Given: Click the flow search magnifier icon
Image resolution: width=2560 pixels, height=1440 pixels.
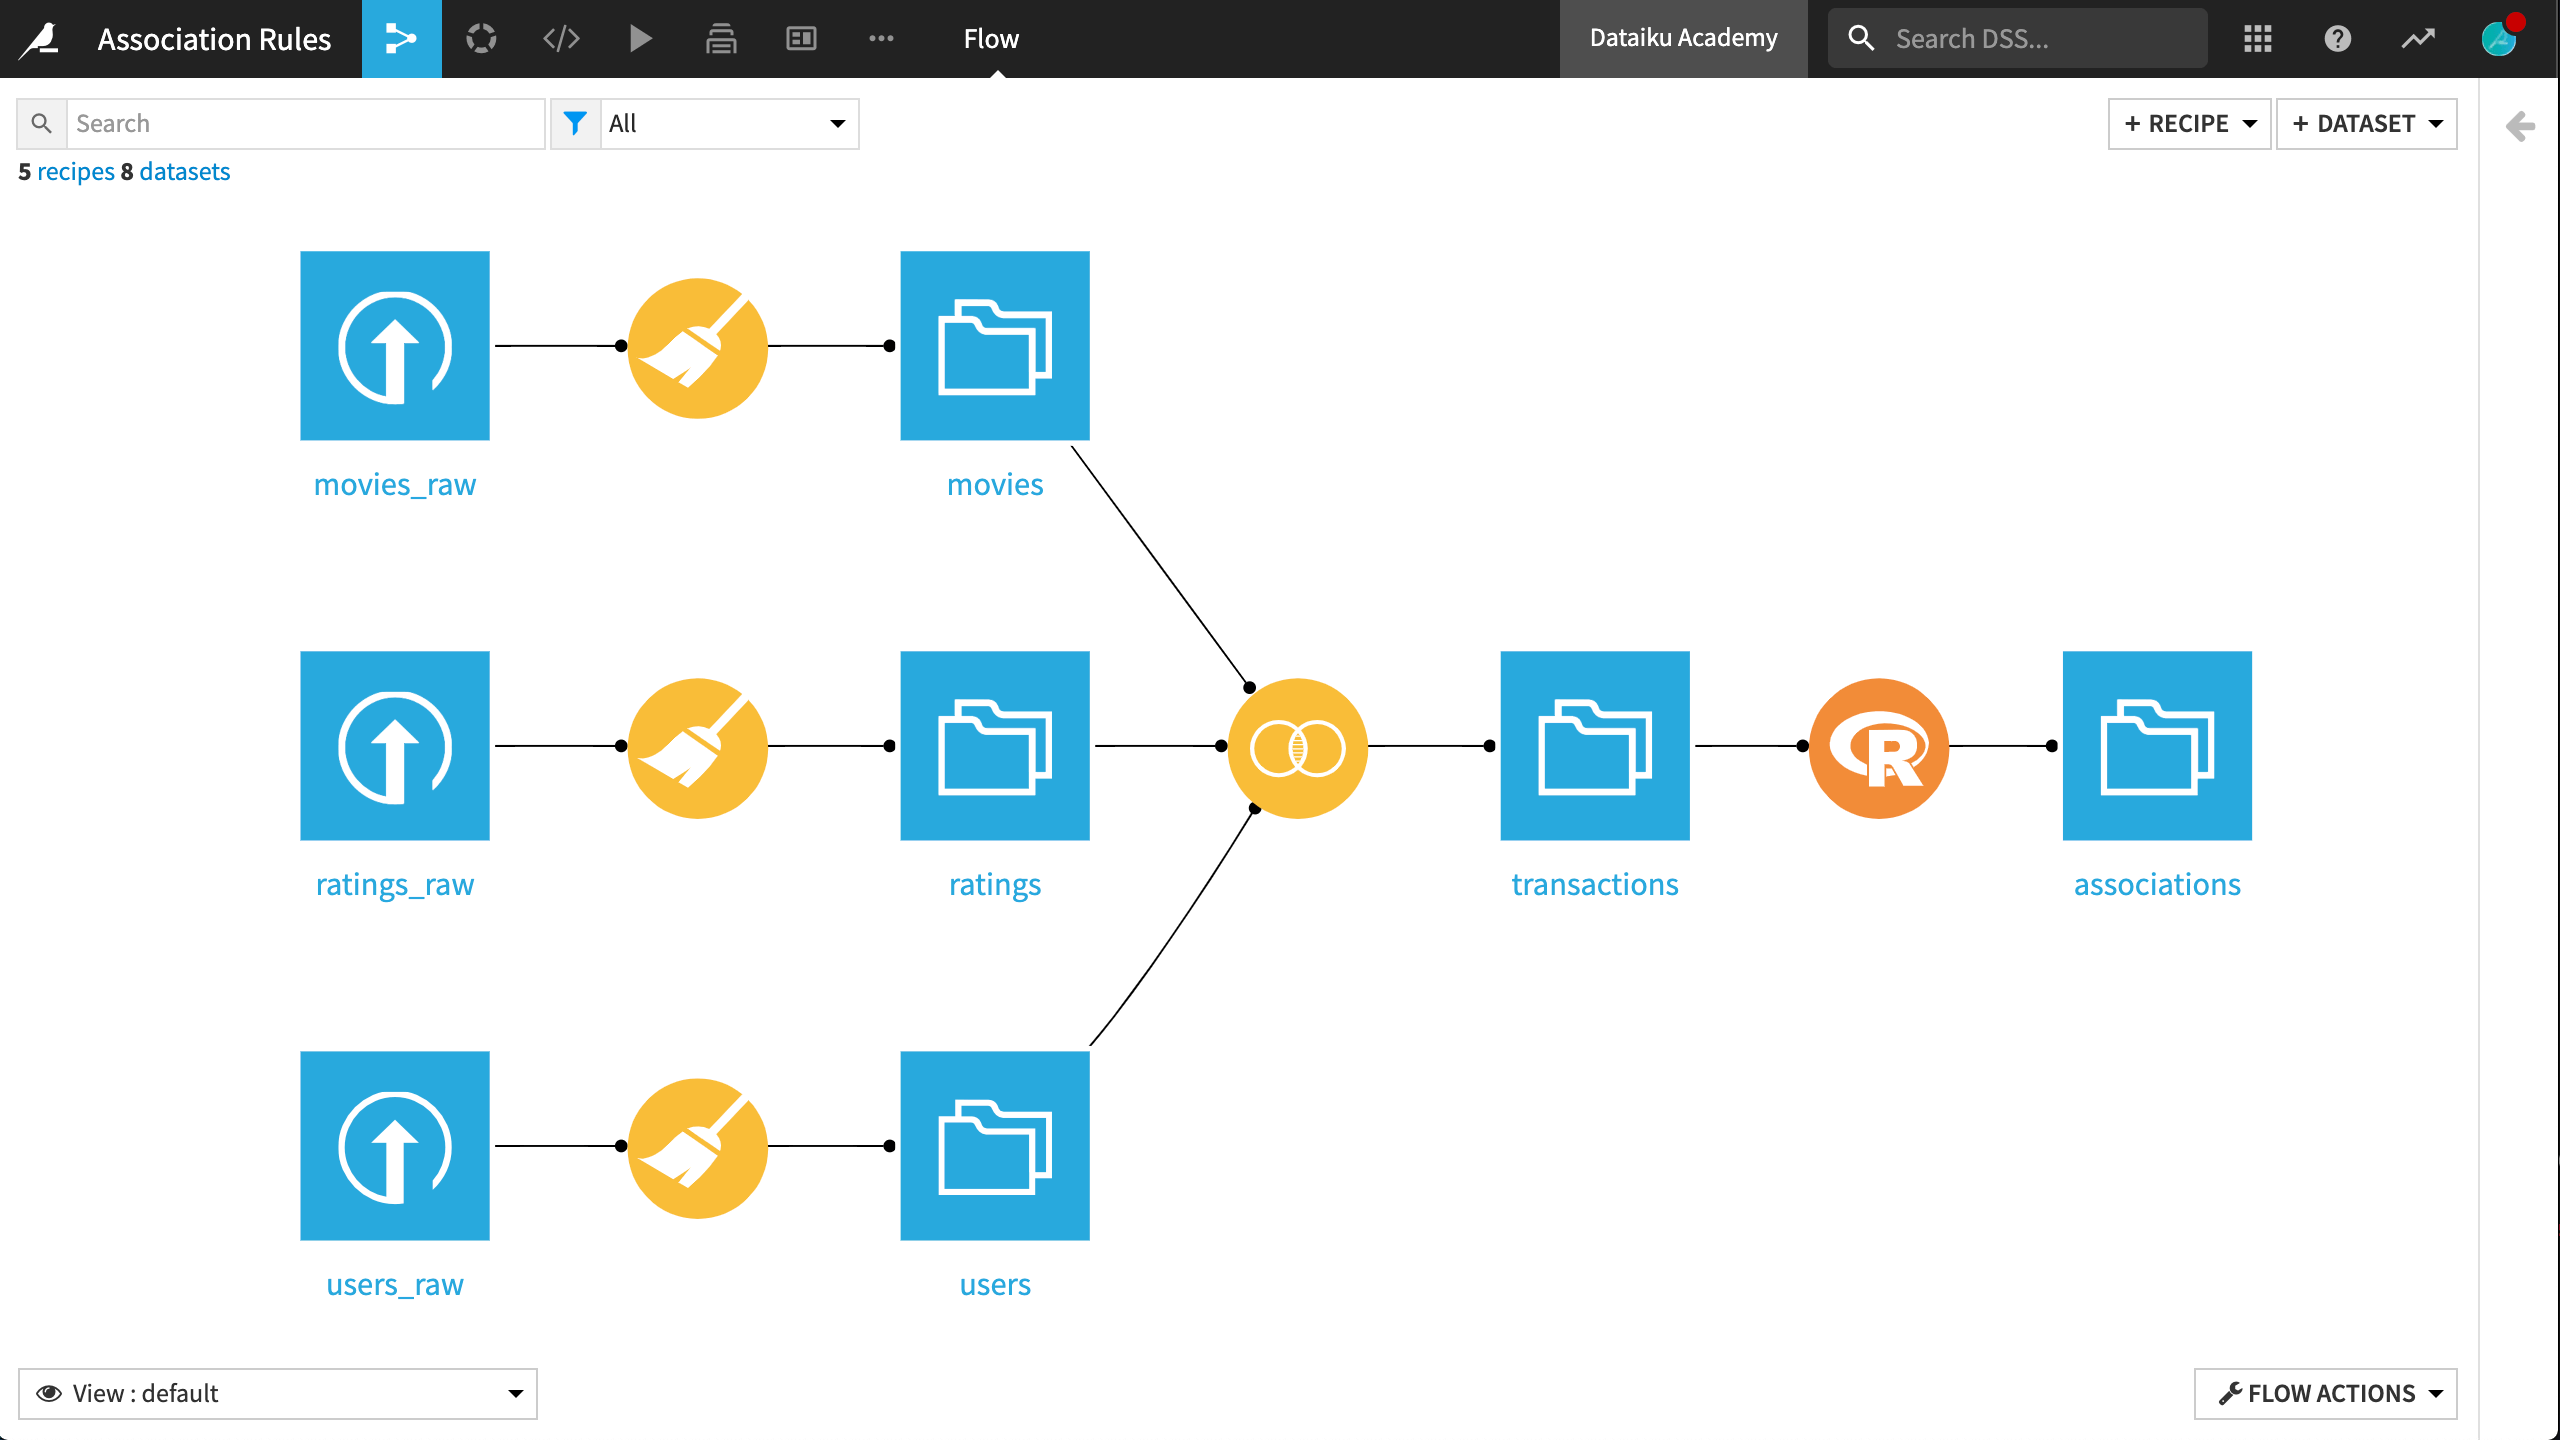Looking at the screenshot, I should (42, 124).
